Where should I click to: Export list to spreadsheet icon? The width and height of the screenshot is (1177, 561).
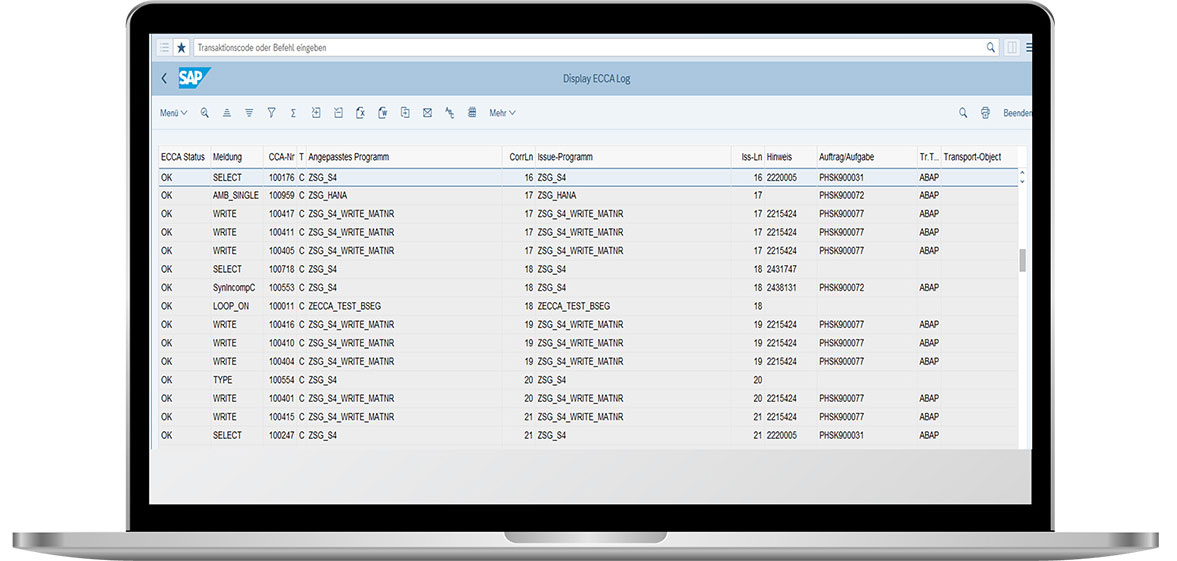pyautogui.click(x=360, y=113)
